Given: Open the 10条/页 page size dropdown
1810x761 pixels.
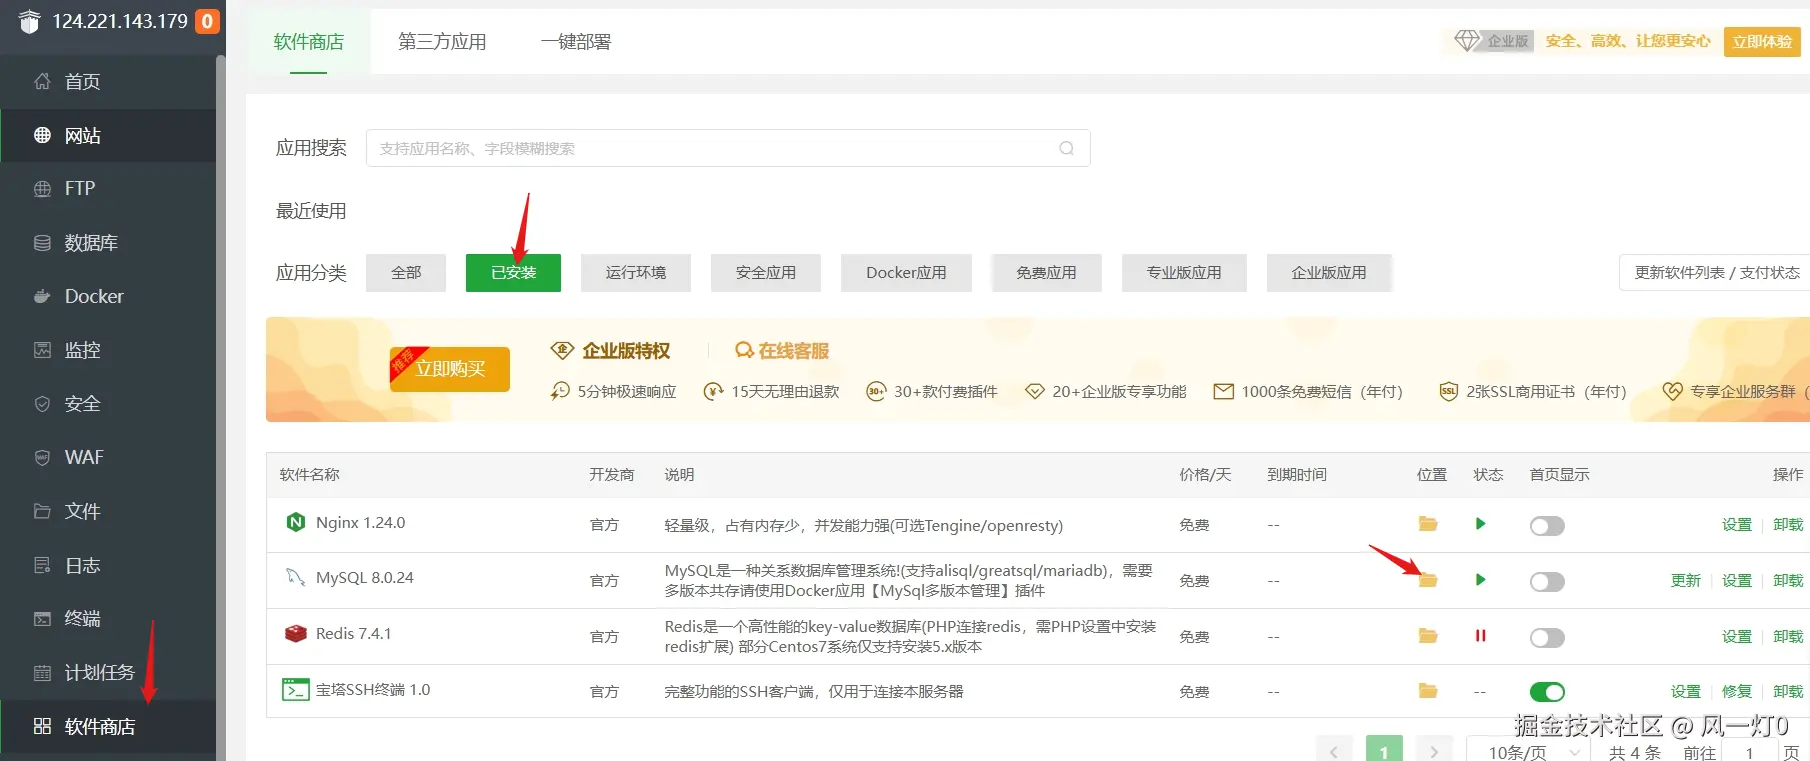Looking at the screenshot, I should pos(1530,752).
